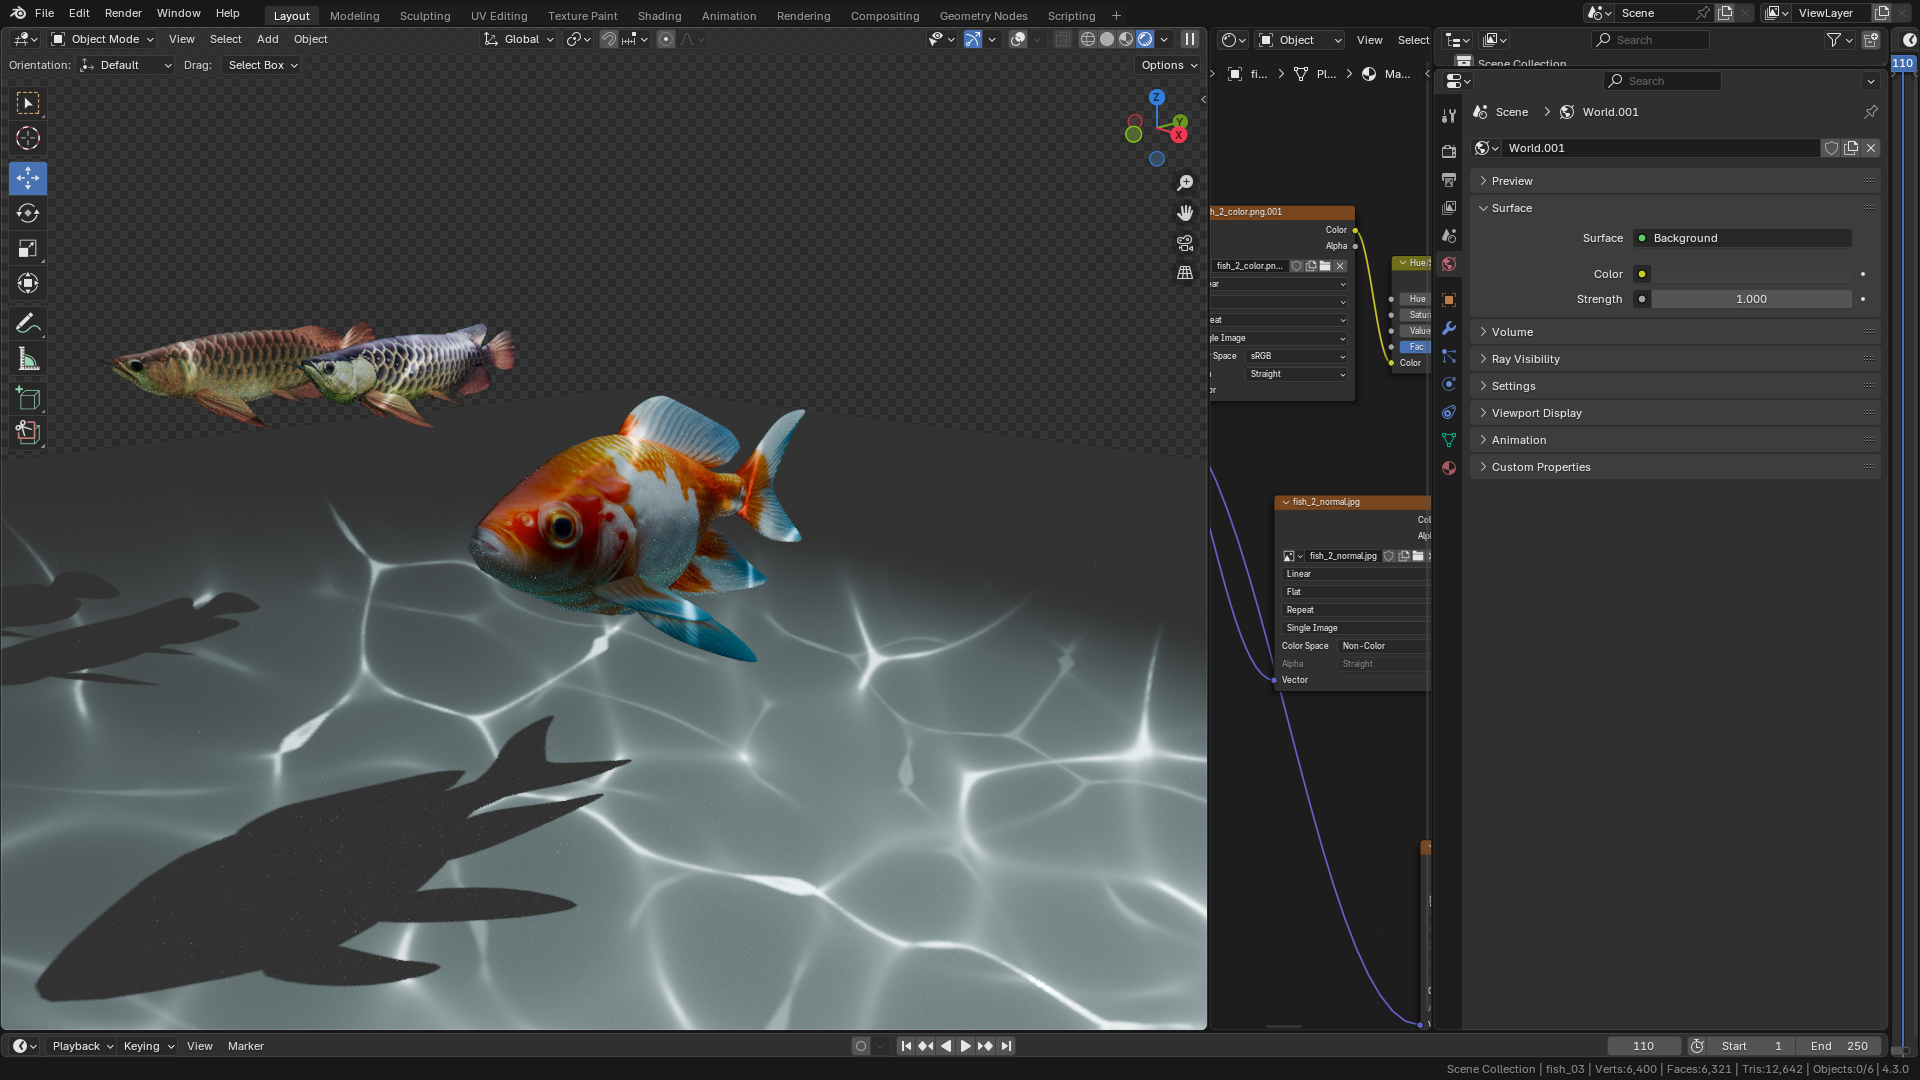
Task: Switch to rendered viewport shading
Action: (1145, 40)
